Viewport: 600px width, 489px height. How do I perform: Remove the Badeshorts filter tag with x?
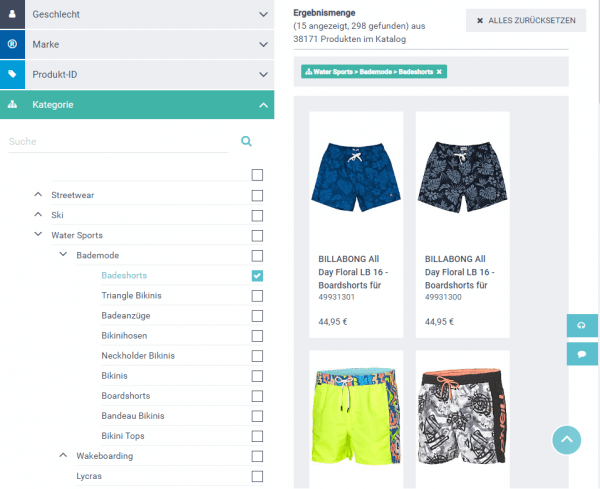click(x=439, y=72)
